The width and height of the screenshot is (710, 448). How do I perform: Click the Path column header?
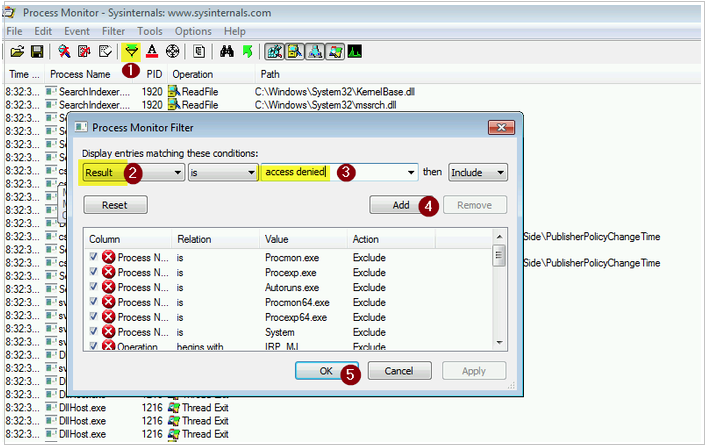[x=270, y=74]
